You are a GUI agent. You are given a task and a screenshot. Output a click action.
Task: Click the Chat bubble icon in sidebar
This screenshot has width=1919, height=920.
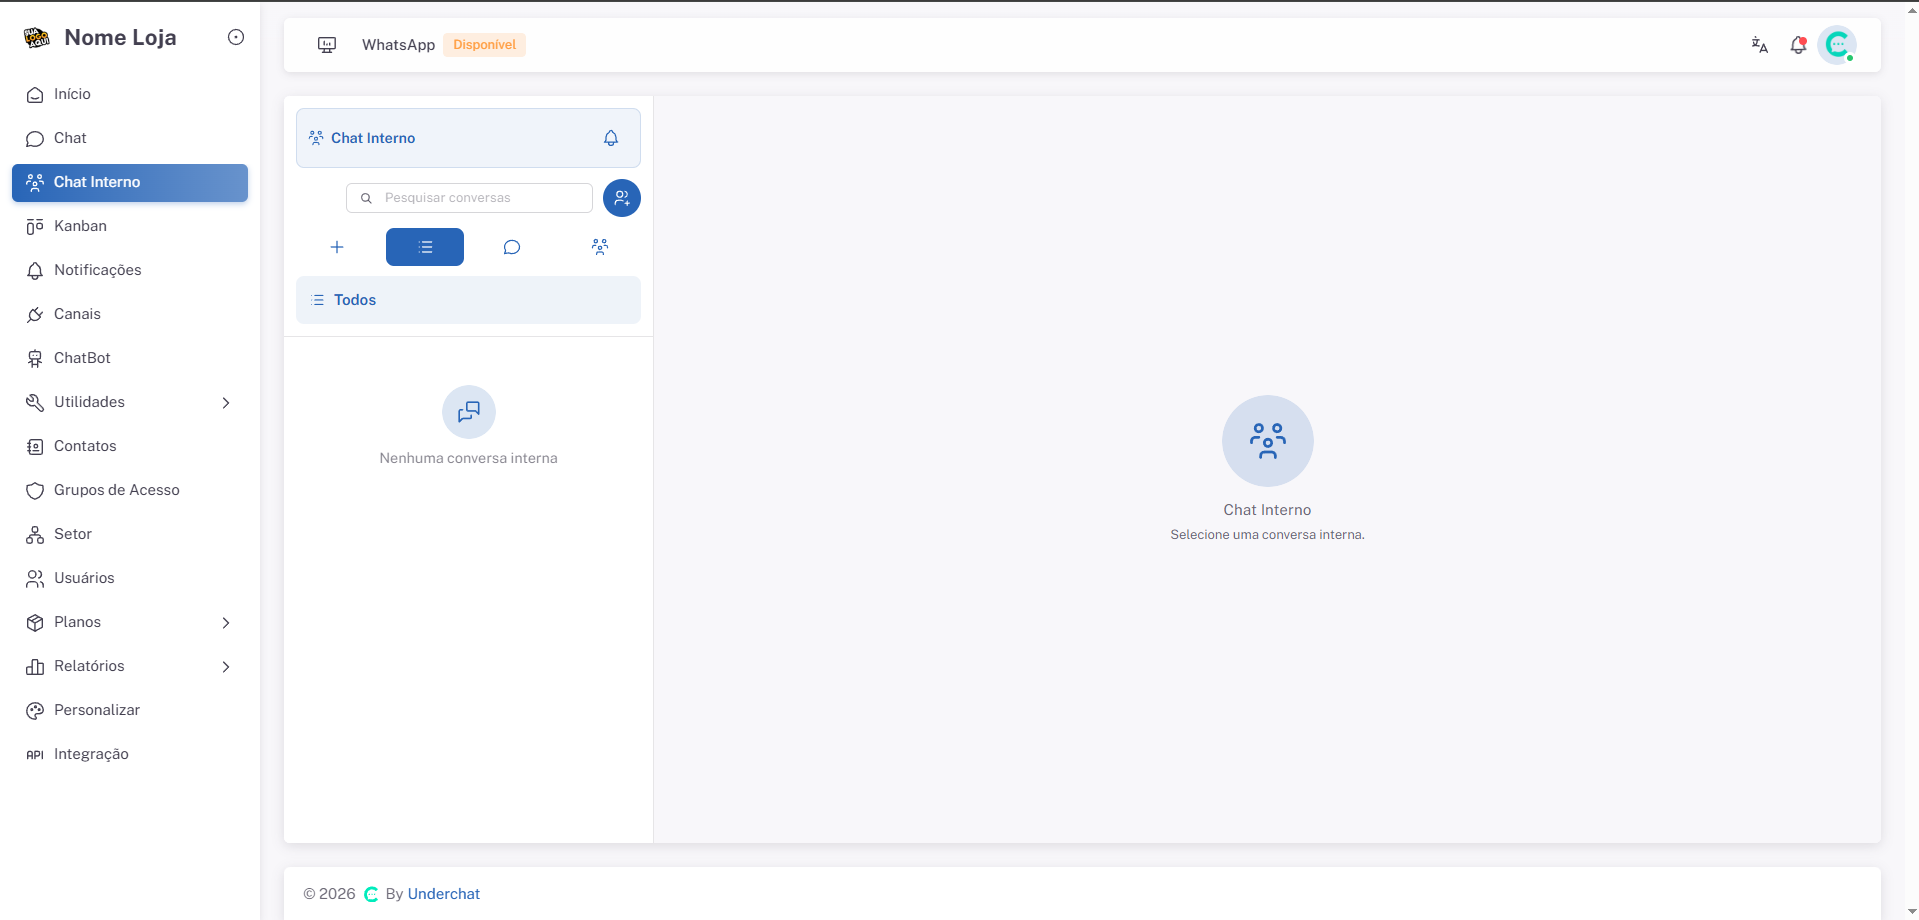click(35, 139)
